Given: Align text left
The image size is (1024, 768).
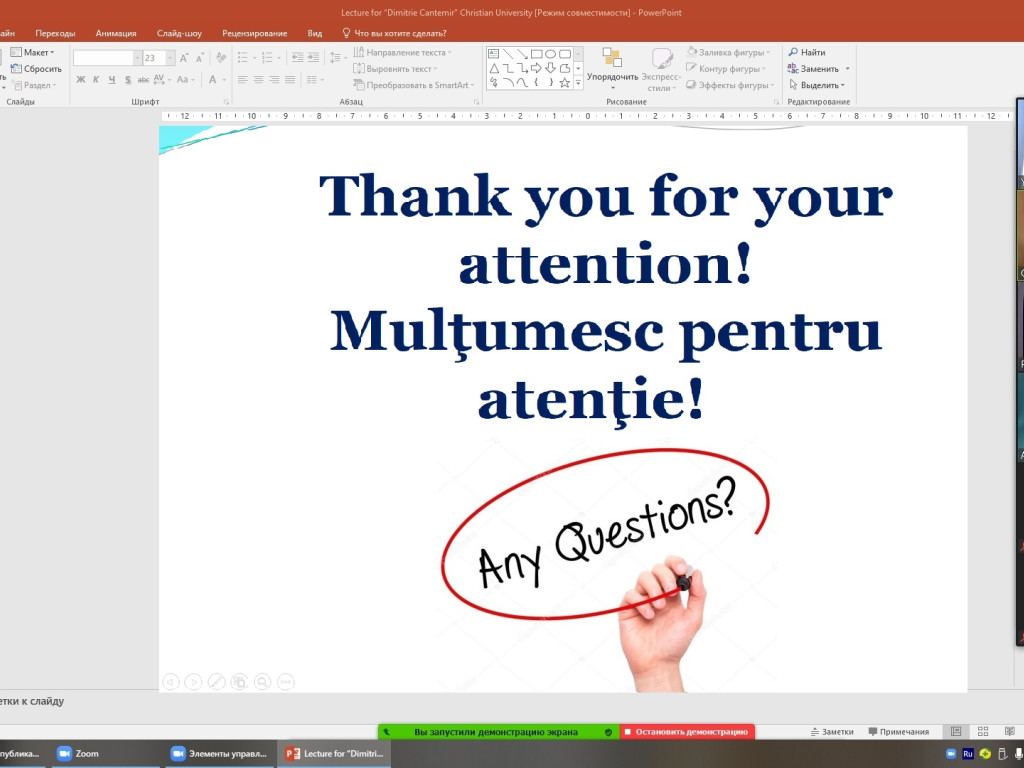Looking at the screenshot, I should (243, 80).
